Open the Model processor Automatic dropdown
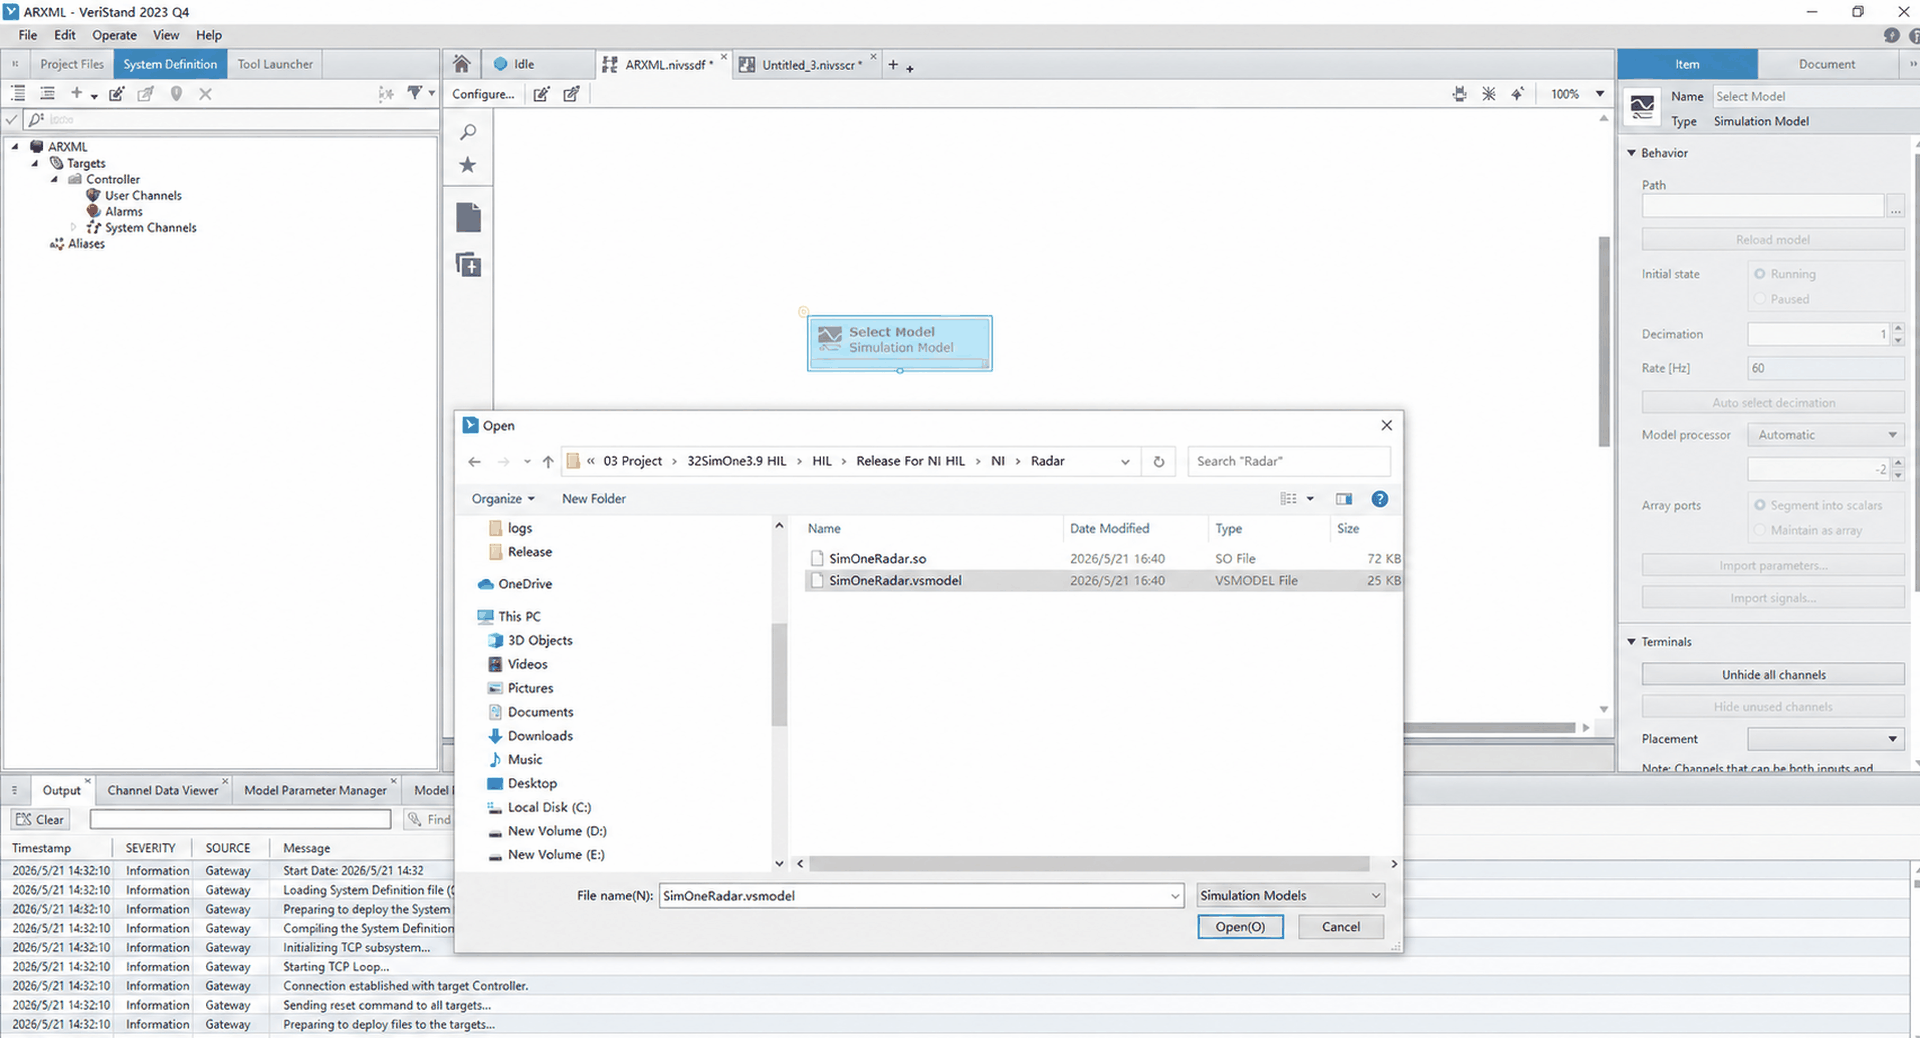 click(x=1826, y=435)
